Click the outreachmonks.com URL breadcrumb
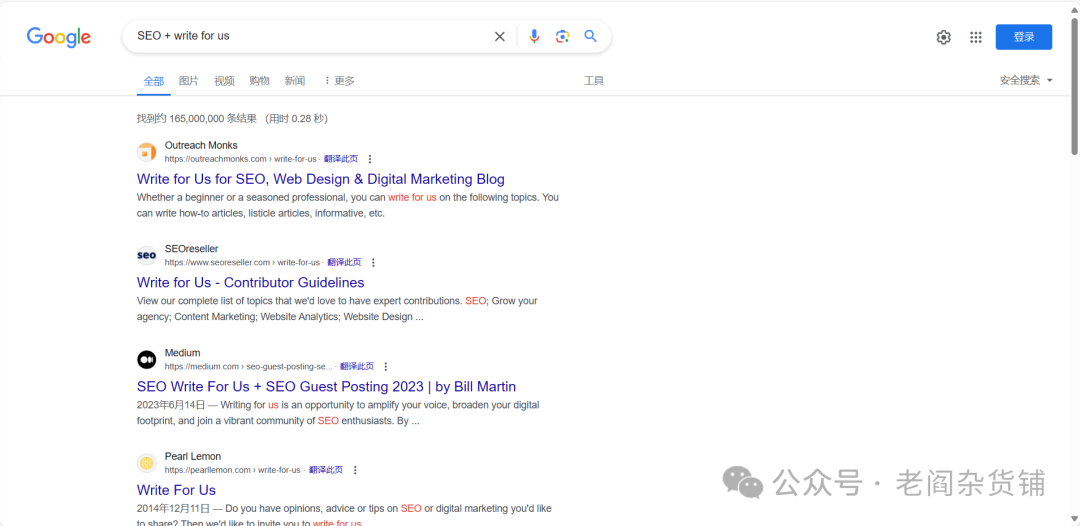The height and width of the screenshot is (526, 1080). coord(240,159)
